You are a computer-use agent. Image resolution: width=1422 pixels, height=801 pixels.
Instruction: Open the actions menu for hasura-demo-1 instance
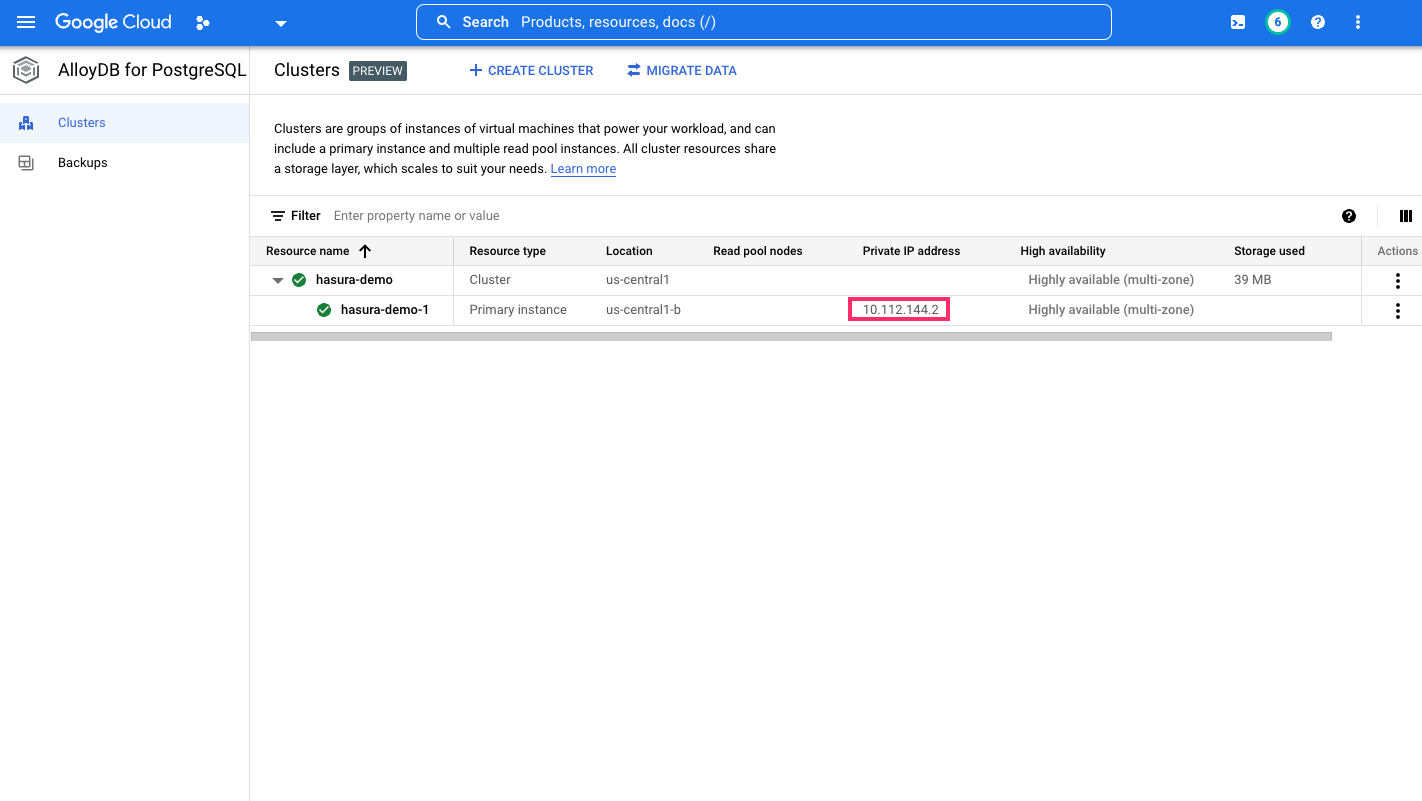tap(1397, 310)
